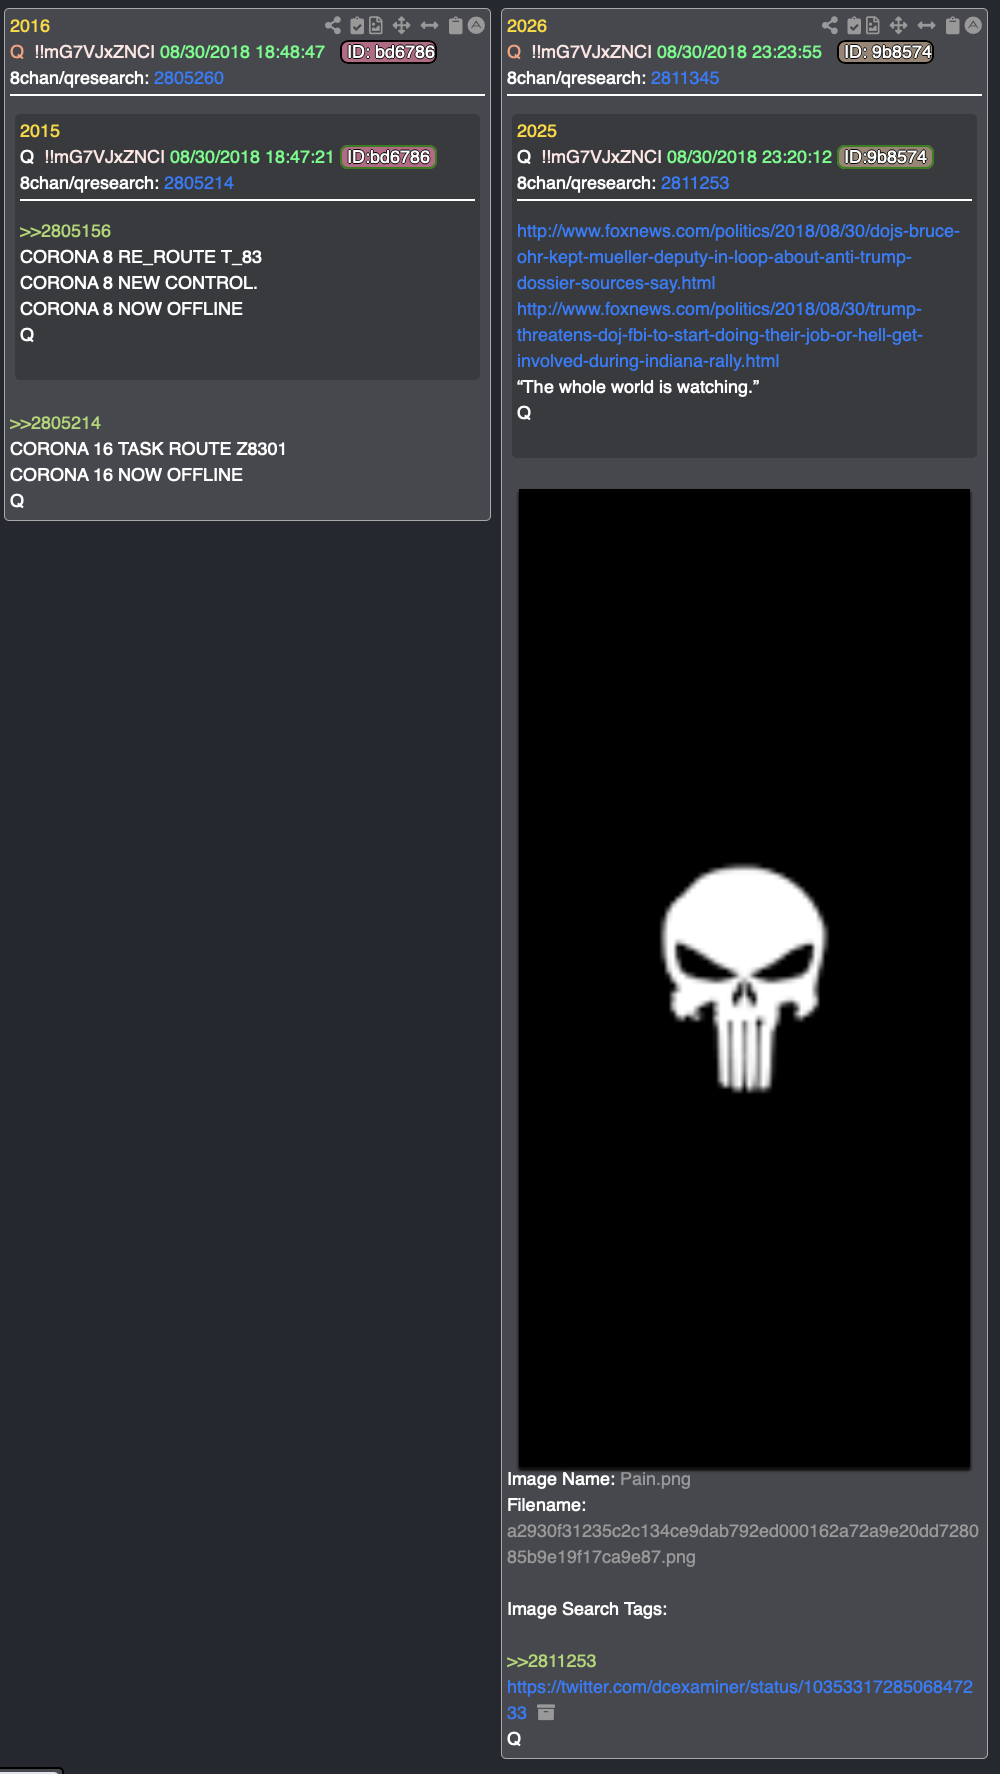Click Image Search Tags label
This screenshot has width=1000, height=1774.
587,1609
